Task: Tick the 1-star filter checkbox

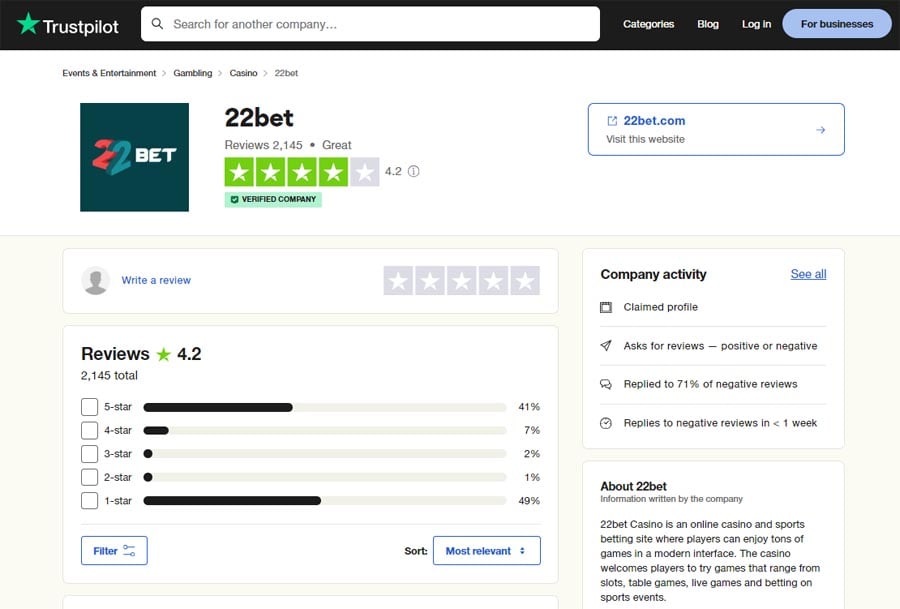Action: click(90, 501)
